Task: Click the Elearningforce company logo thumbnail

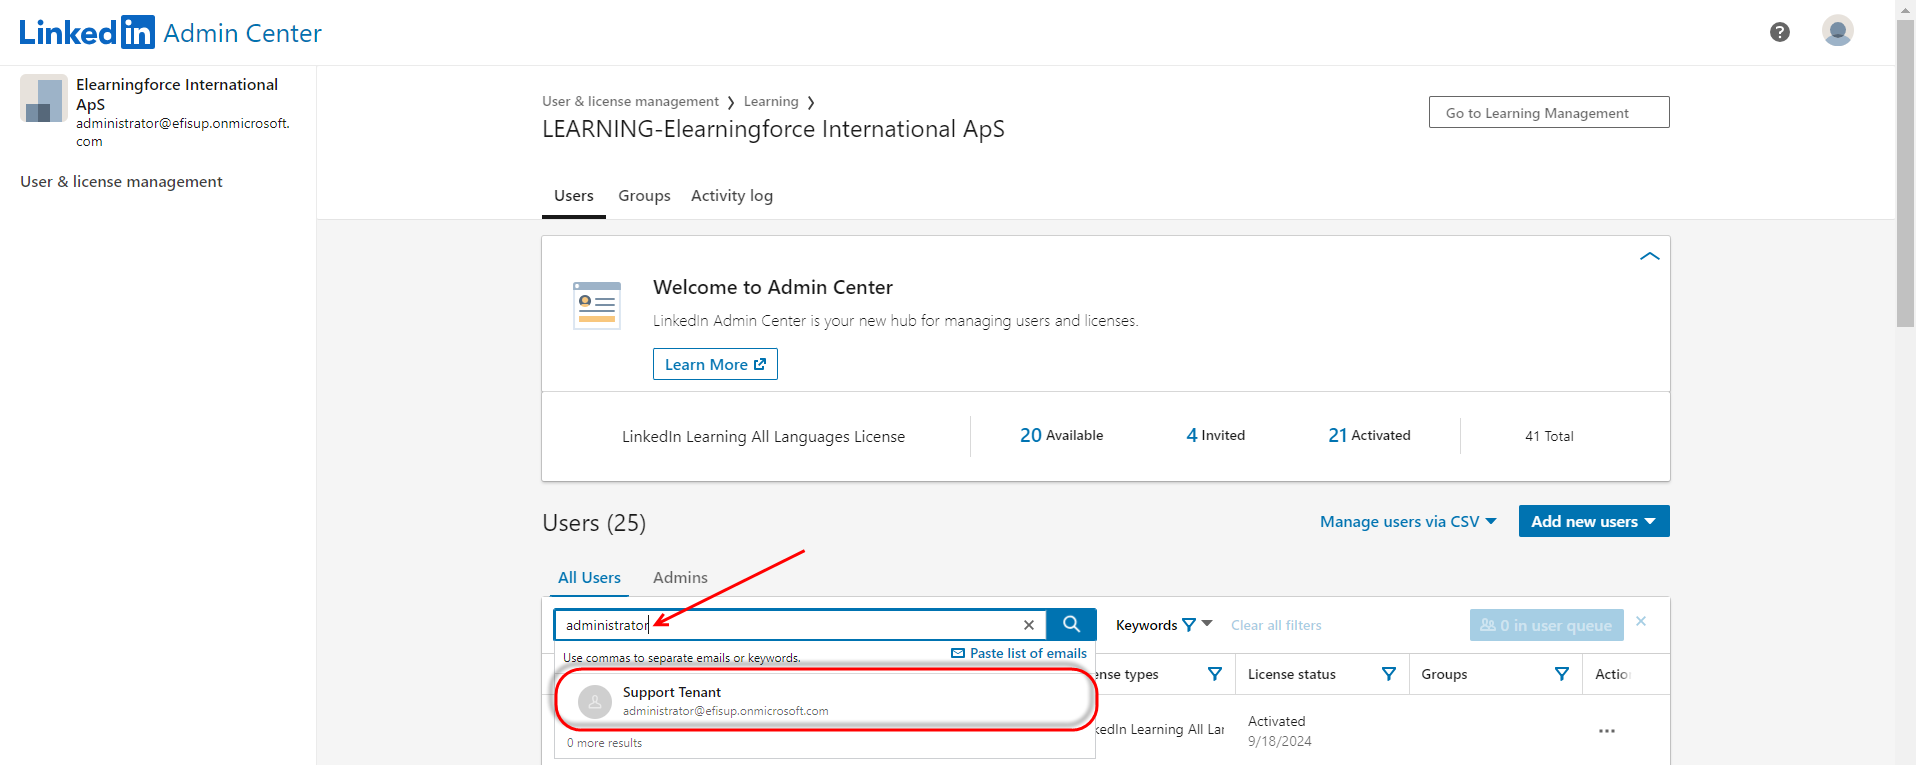Action: (x=44, y=98)
